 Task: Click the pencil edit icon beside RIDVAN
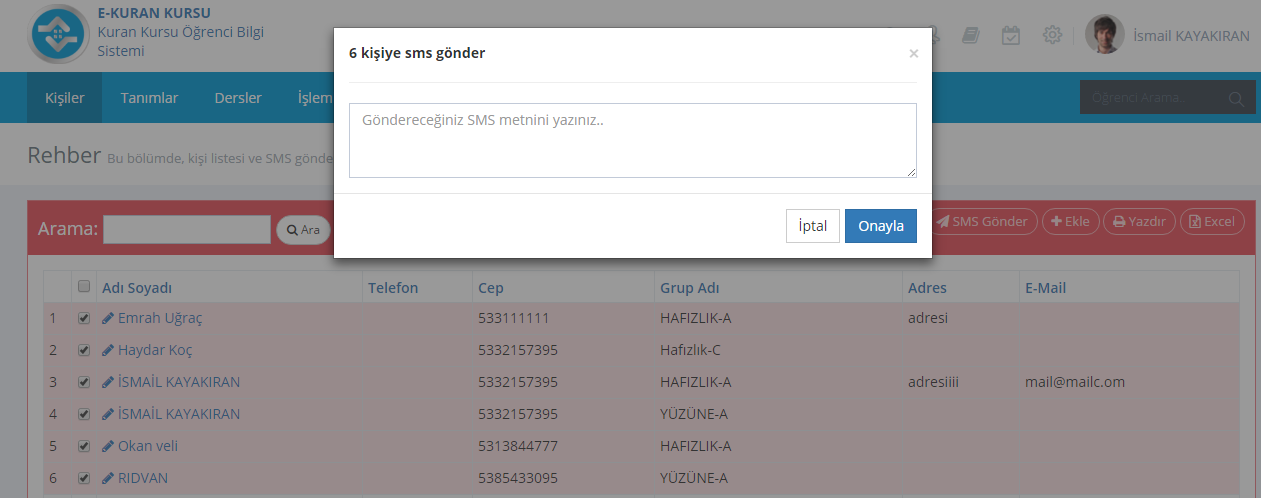(x=108, y=478)
